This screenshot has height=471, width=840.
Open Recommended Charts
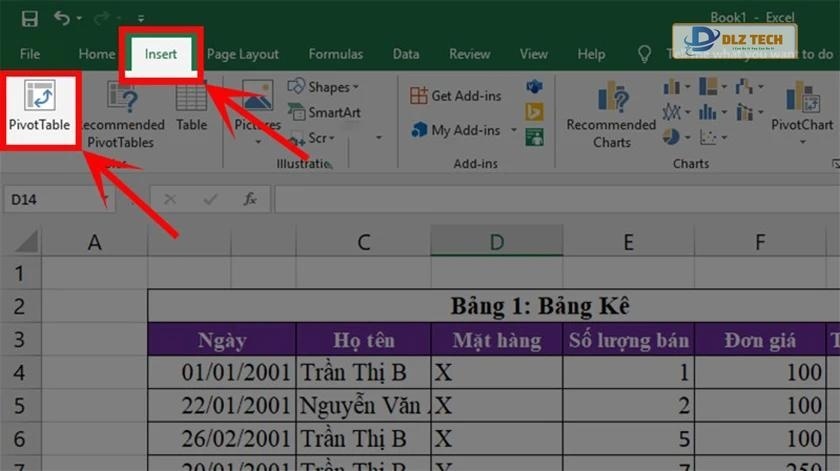click(x=611, y=115)
